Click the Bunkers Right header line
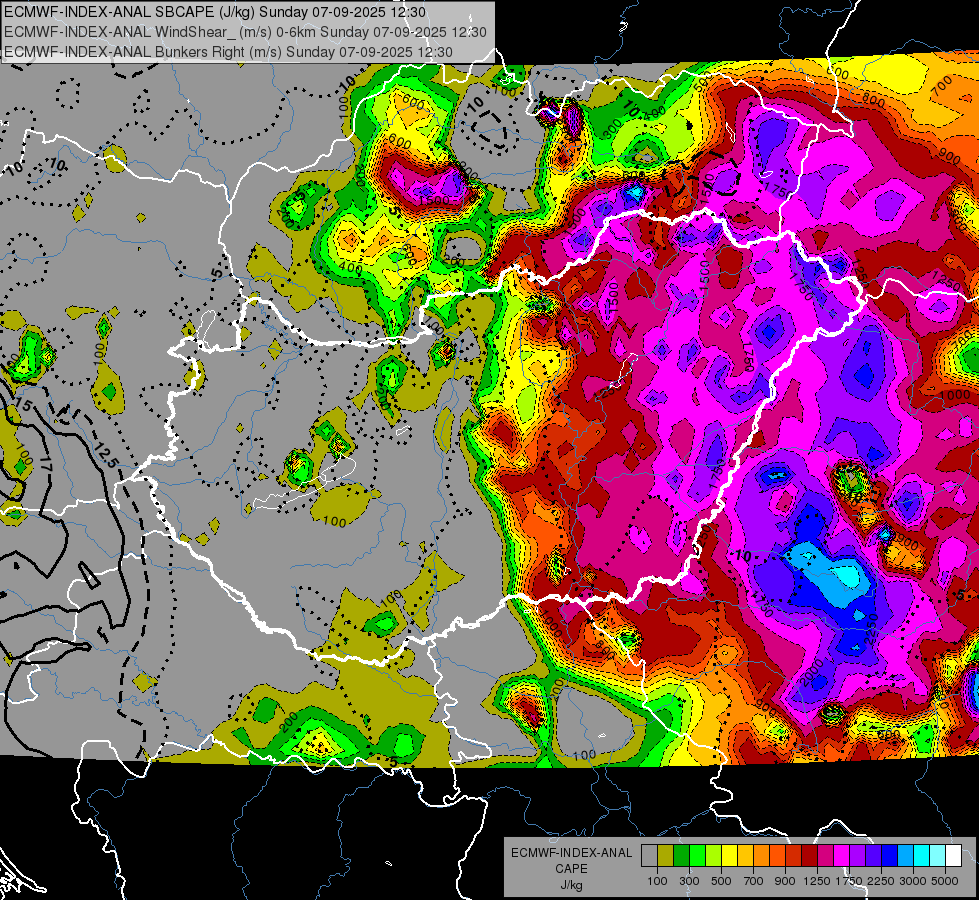The height and width of the screenshot is (900, 979). (x=228, y=52)
